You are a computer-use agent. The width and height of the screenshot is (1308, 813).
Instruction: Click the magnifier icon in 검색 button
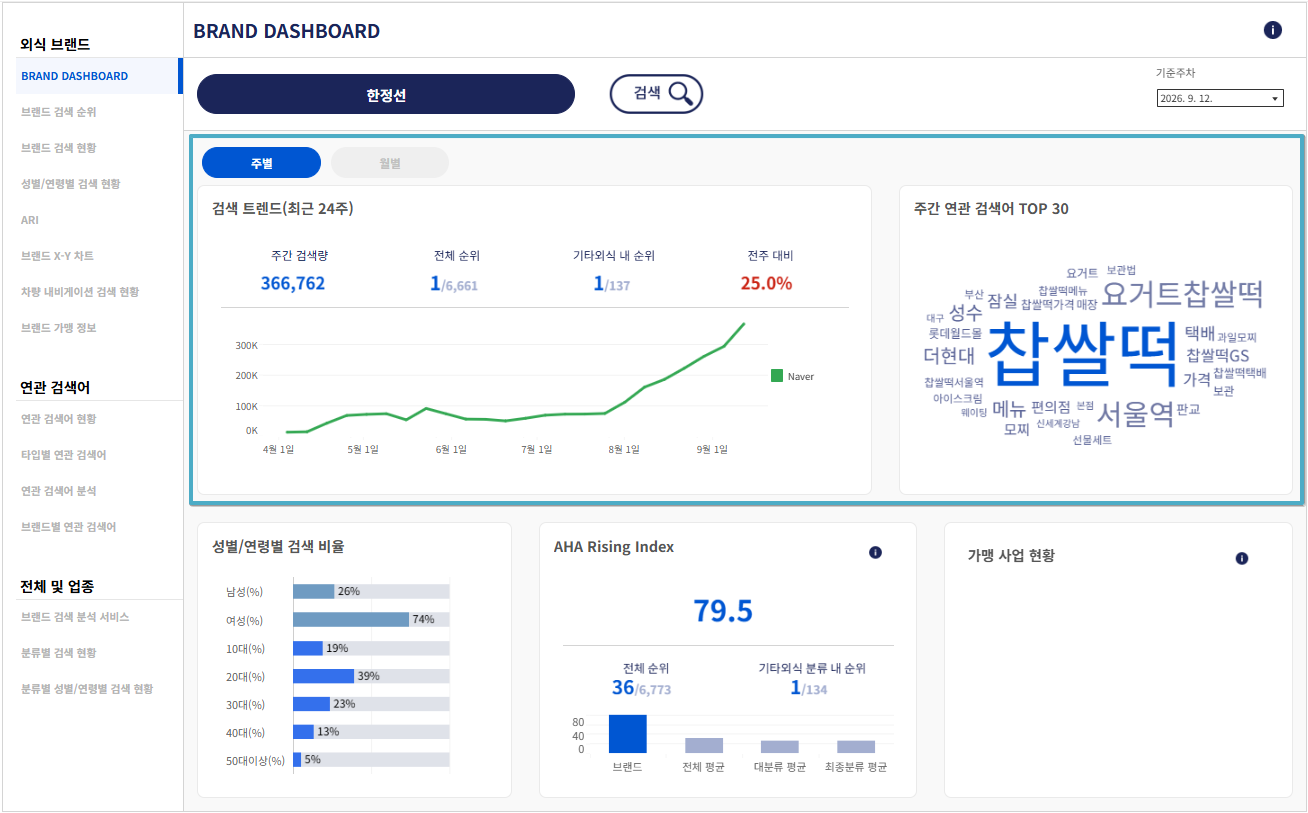click(x=681, y=94)
